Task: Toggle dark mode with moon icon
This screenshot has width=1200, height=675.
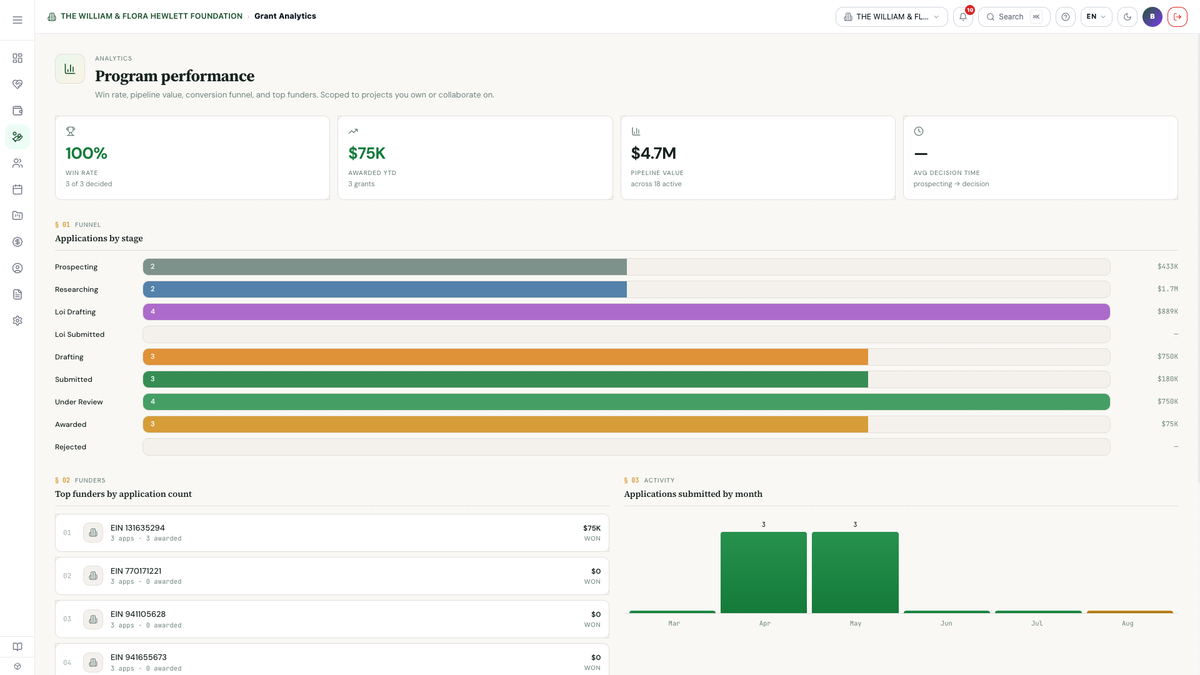Action: tap(1127, 17)
